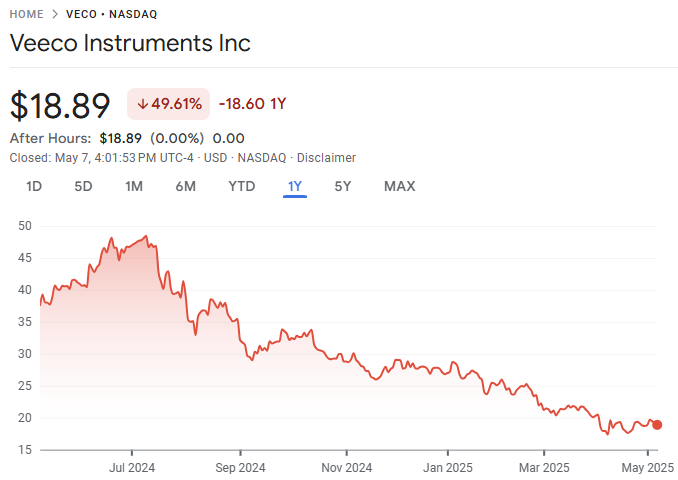Click the red endpoint dot on the chart
The height and width of the screenshot is (480, 678).
point(657,425)
